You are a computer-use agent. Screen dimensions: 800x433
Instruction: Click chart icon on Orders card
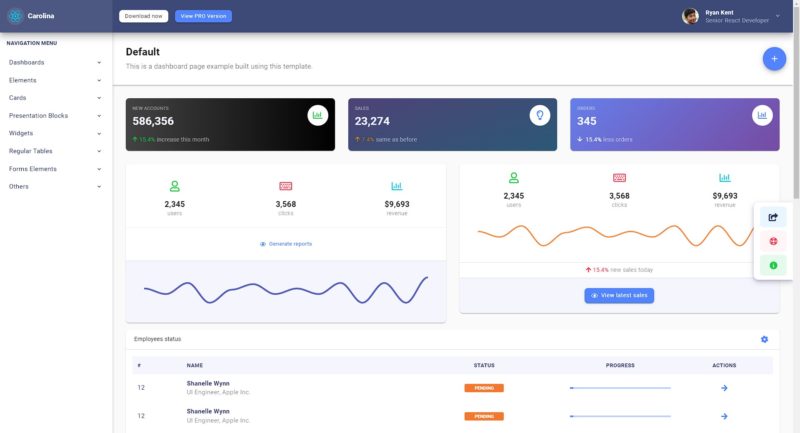click(762, 115)
